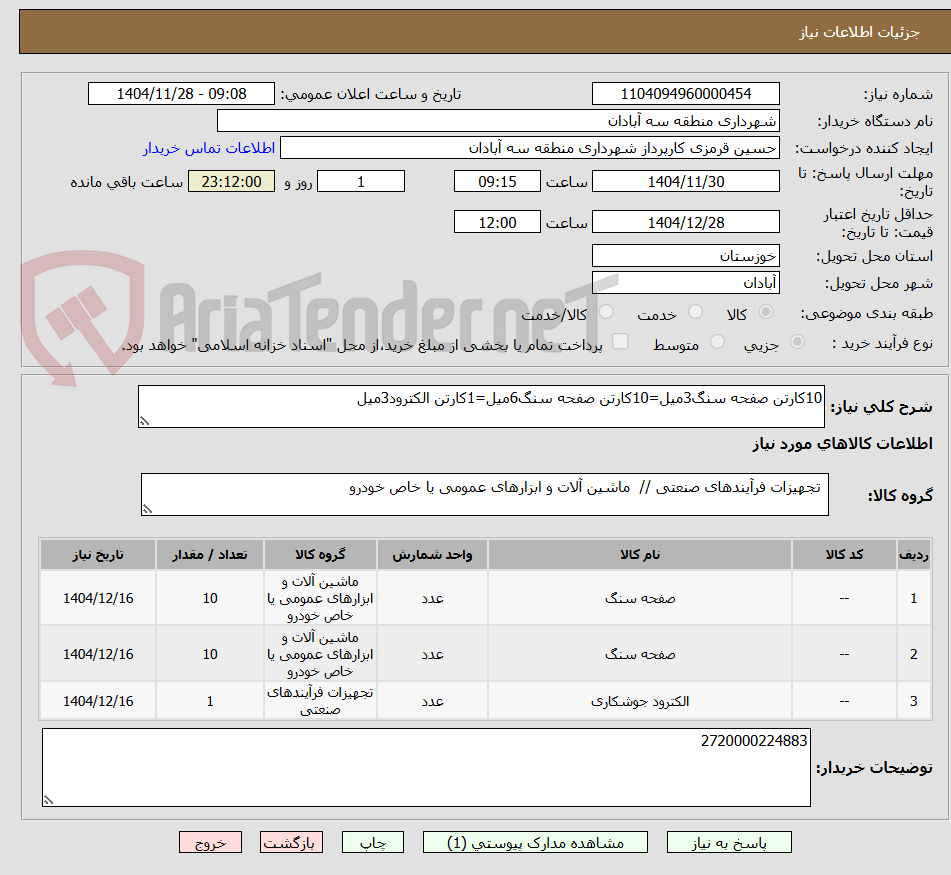Click the کد کالا column header
The width and height of the screenshot is (951, 875).
point(844,554)
